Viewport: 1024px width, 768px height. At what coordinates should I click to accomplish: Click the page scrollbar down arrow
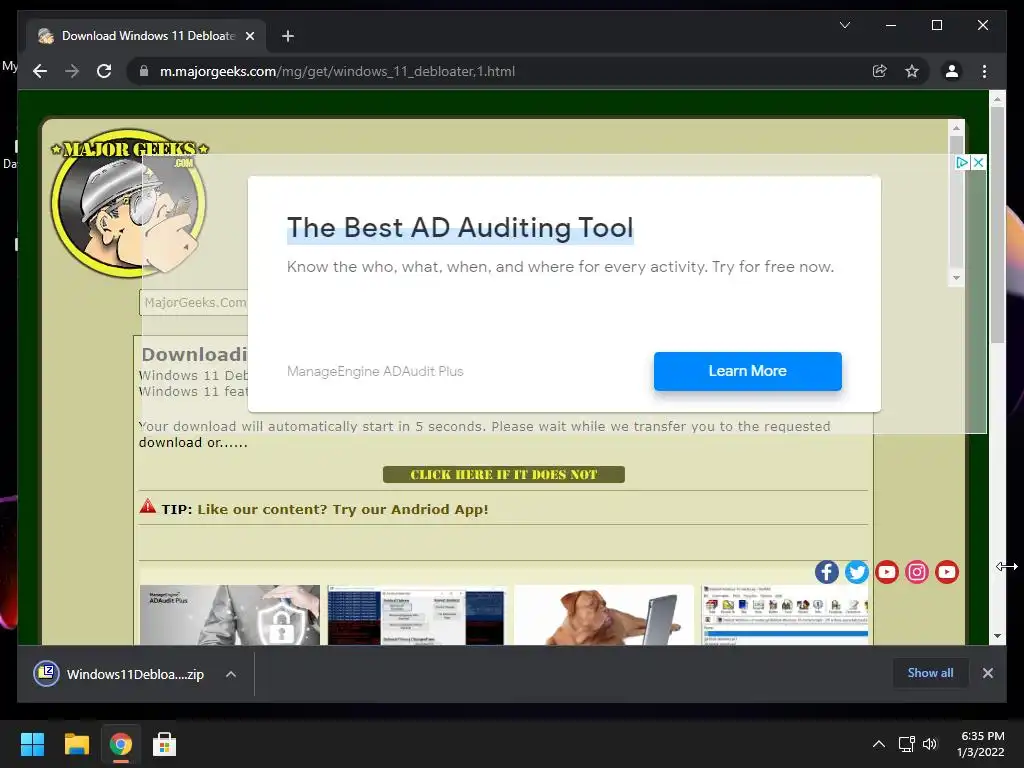point(997,635)
